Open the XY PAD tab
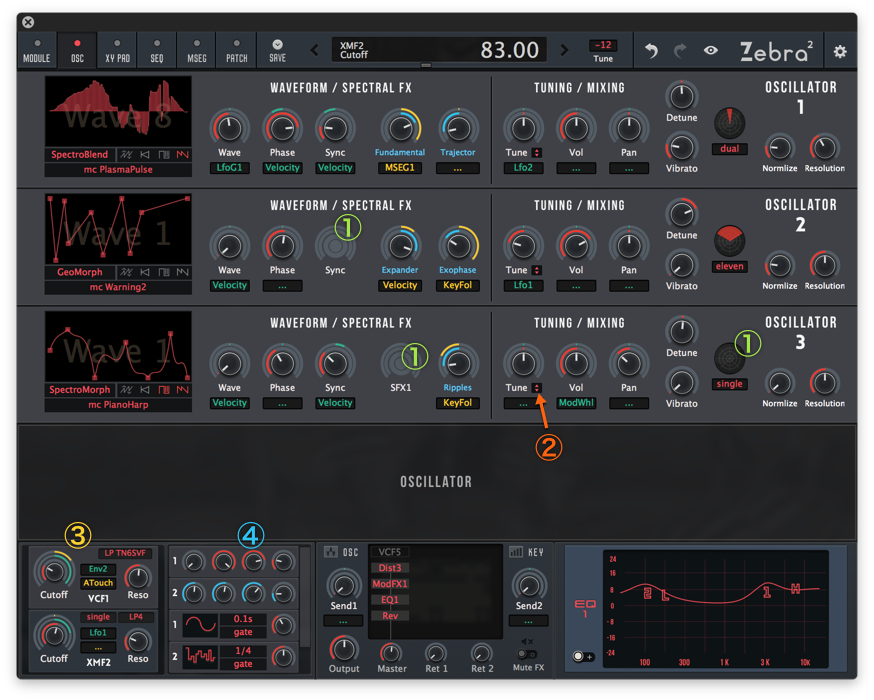 (118, 51)
